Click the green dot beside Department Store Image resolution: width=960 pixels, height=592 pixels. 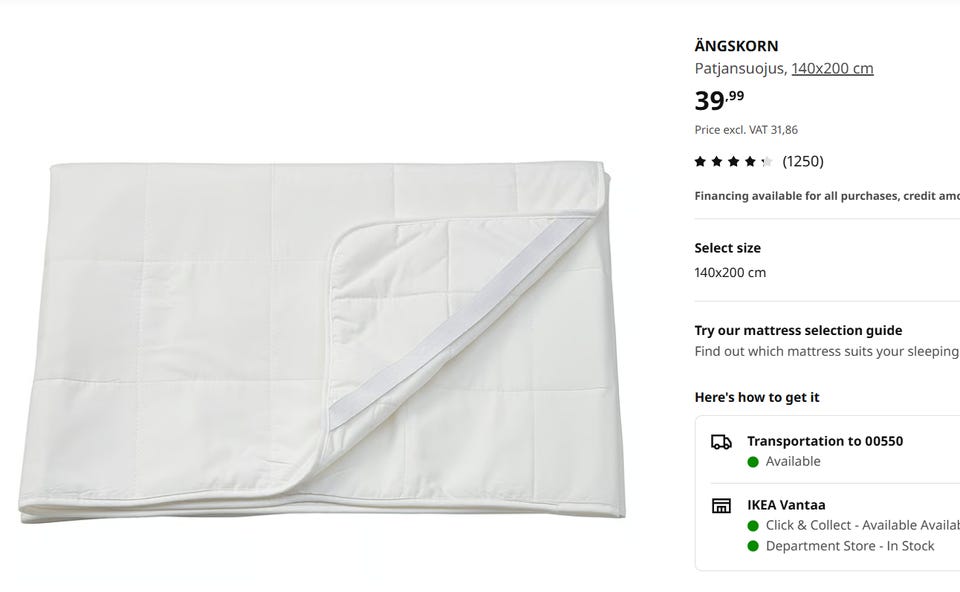pyautogui.click(x=753, y=546)
